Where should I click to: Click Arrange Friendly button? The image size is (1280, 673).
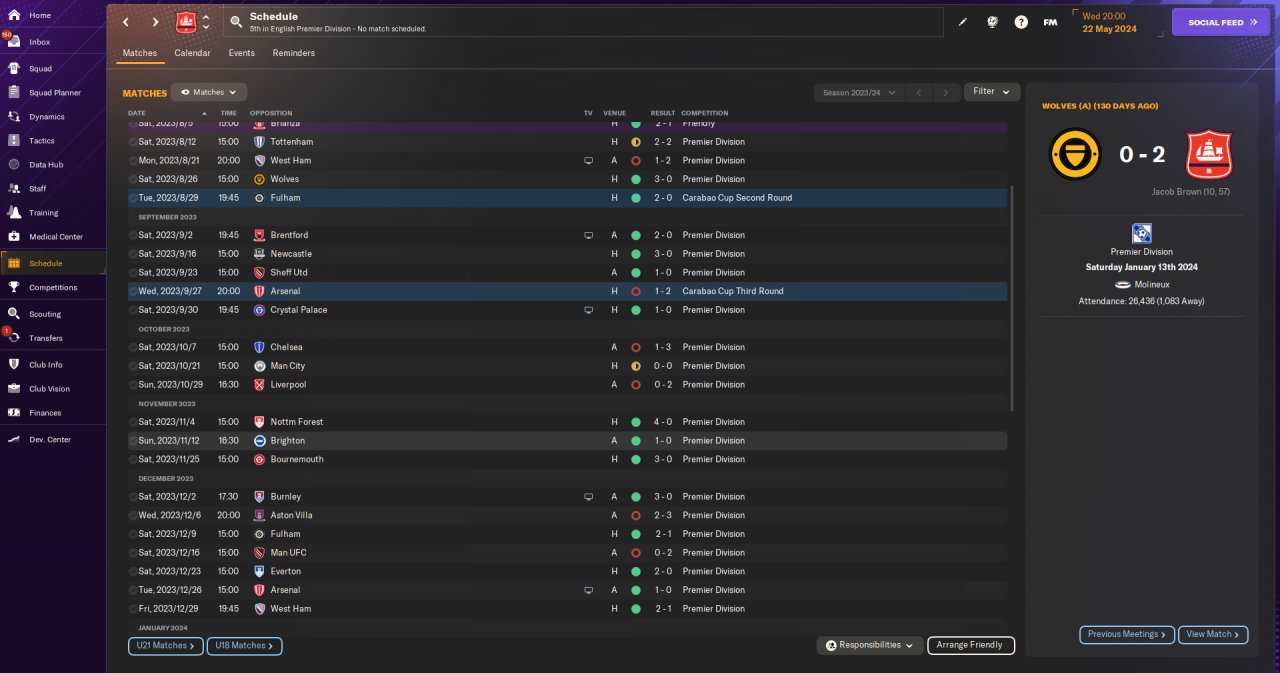971,645
